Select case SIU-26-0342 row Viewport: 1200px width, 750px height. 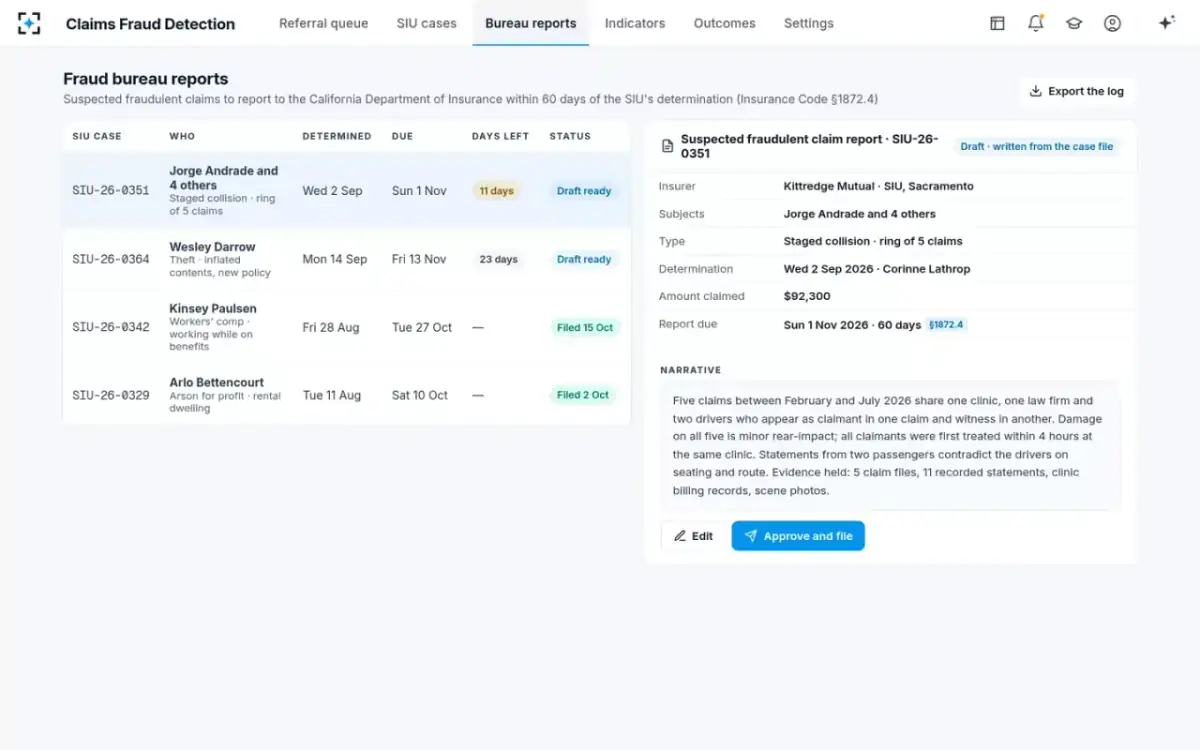click(346, 327)
